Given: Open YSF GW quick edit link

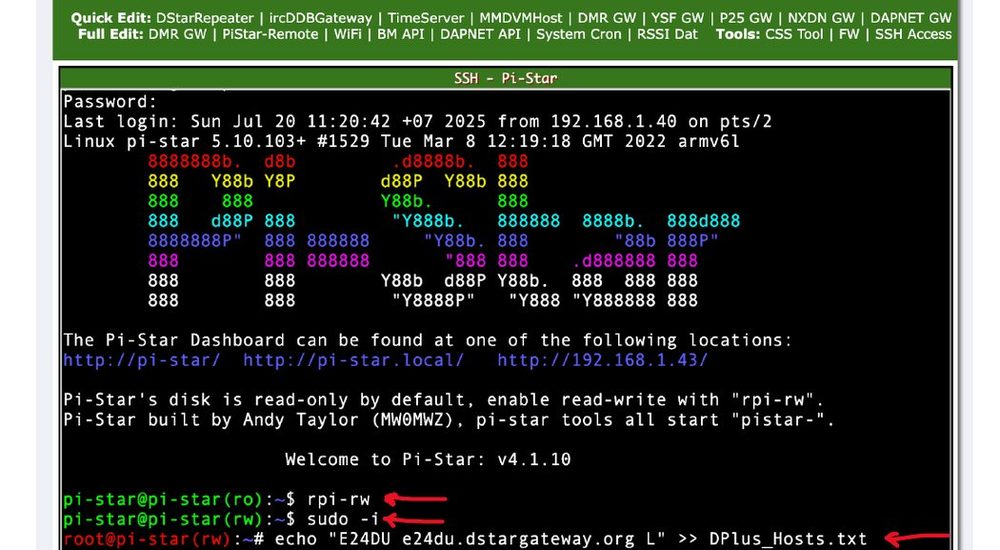Looking at the screenshot, I should [677, 19].
